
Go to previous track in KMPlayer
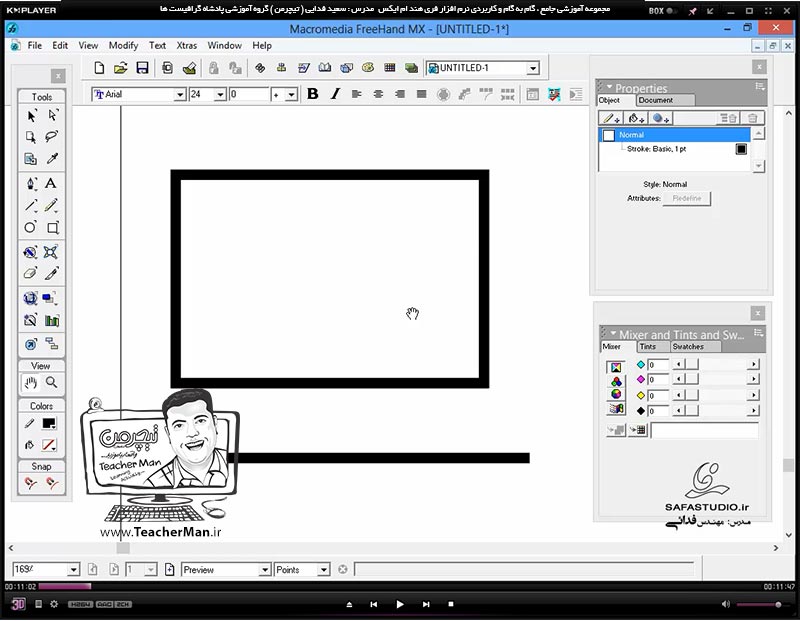coord(373,604)
